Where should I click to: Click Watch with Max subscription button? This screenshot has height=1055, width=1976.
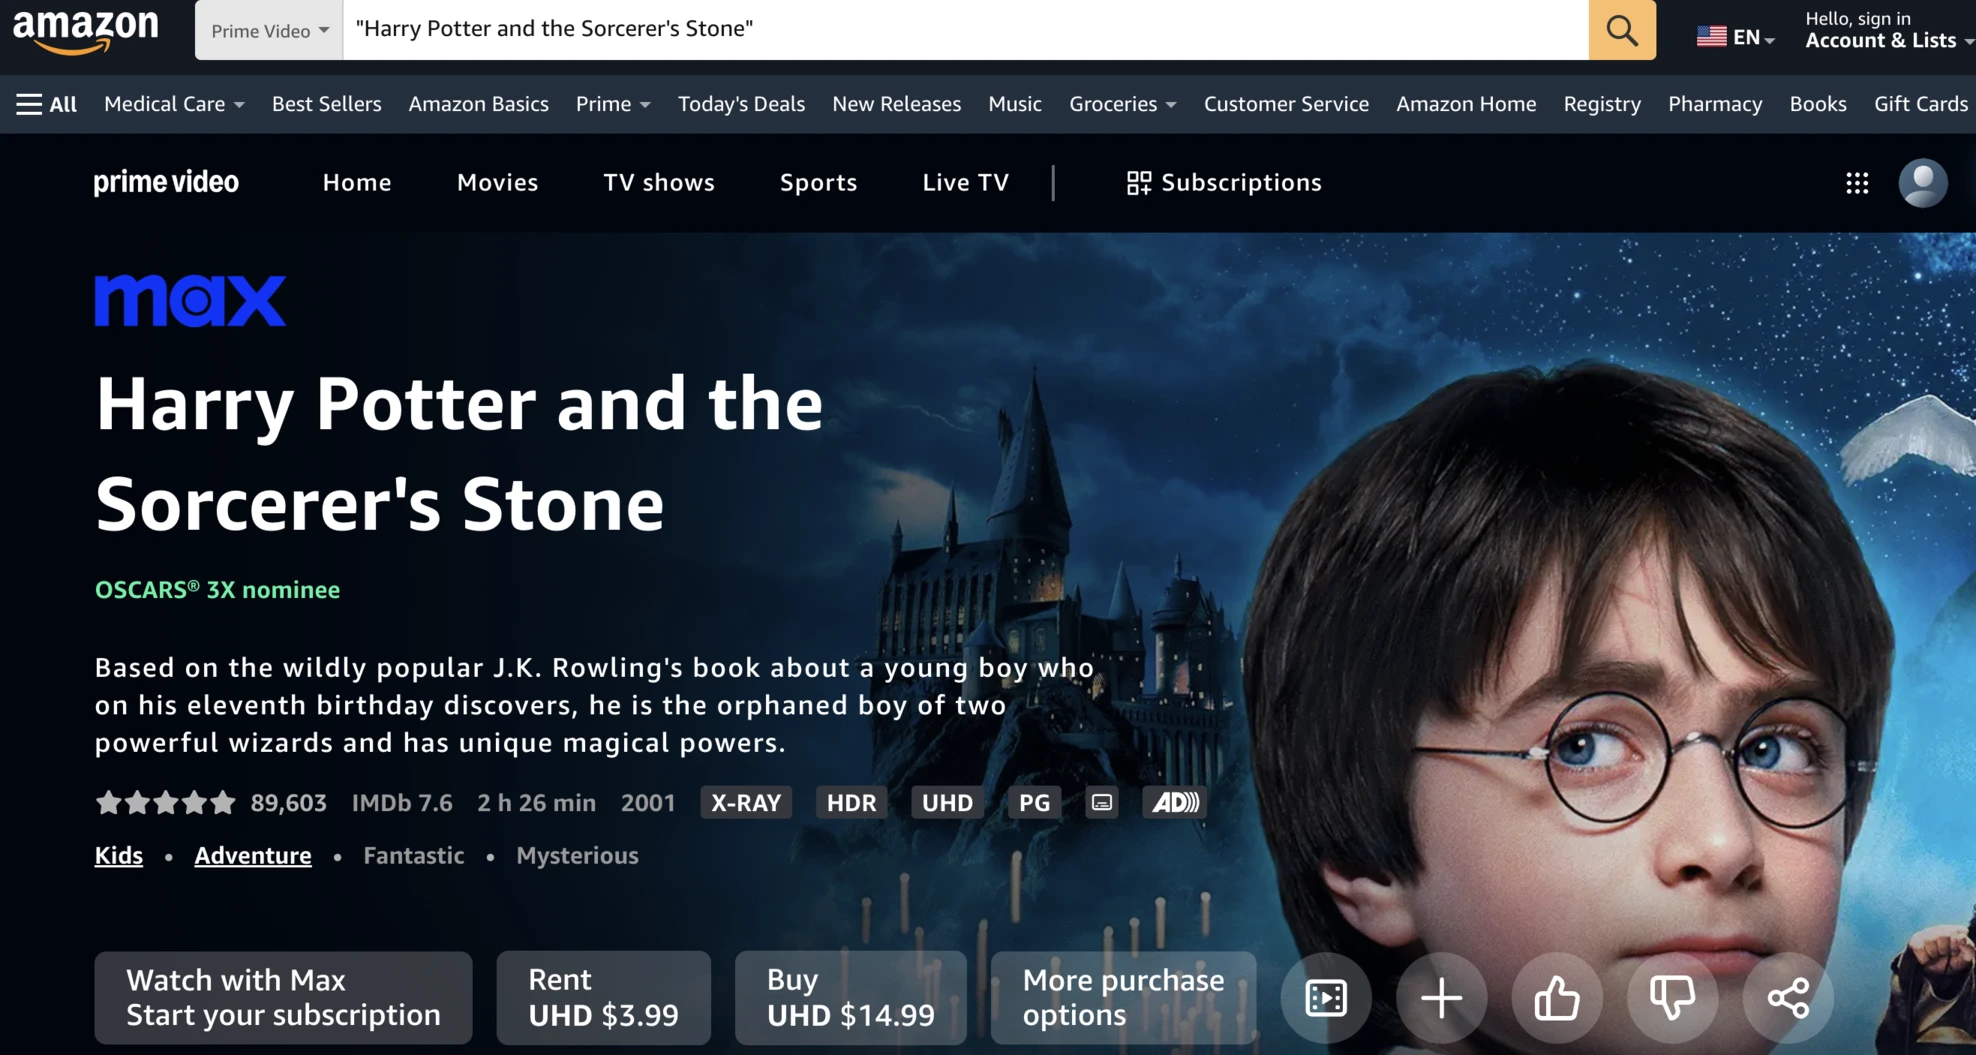(283, 998)
